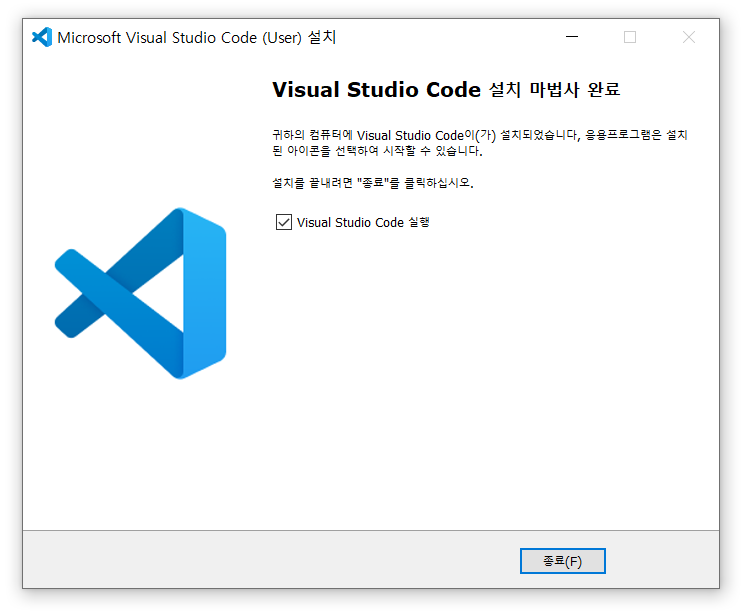Close the setup window

(688, 37)
